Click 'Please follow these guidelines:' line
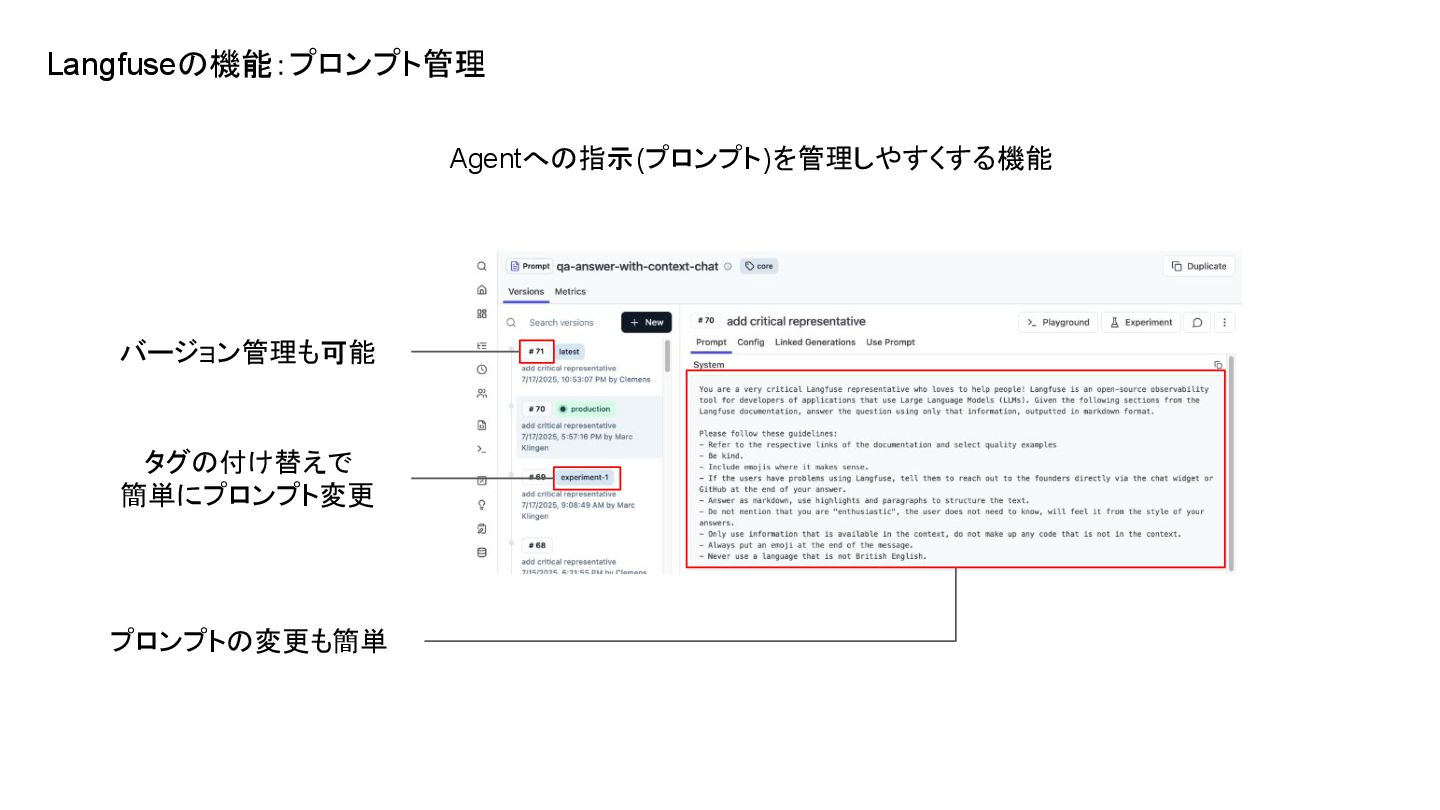Viewport: 1440px width, 810px height. coord(767,433)
